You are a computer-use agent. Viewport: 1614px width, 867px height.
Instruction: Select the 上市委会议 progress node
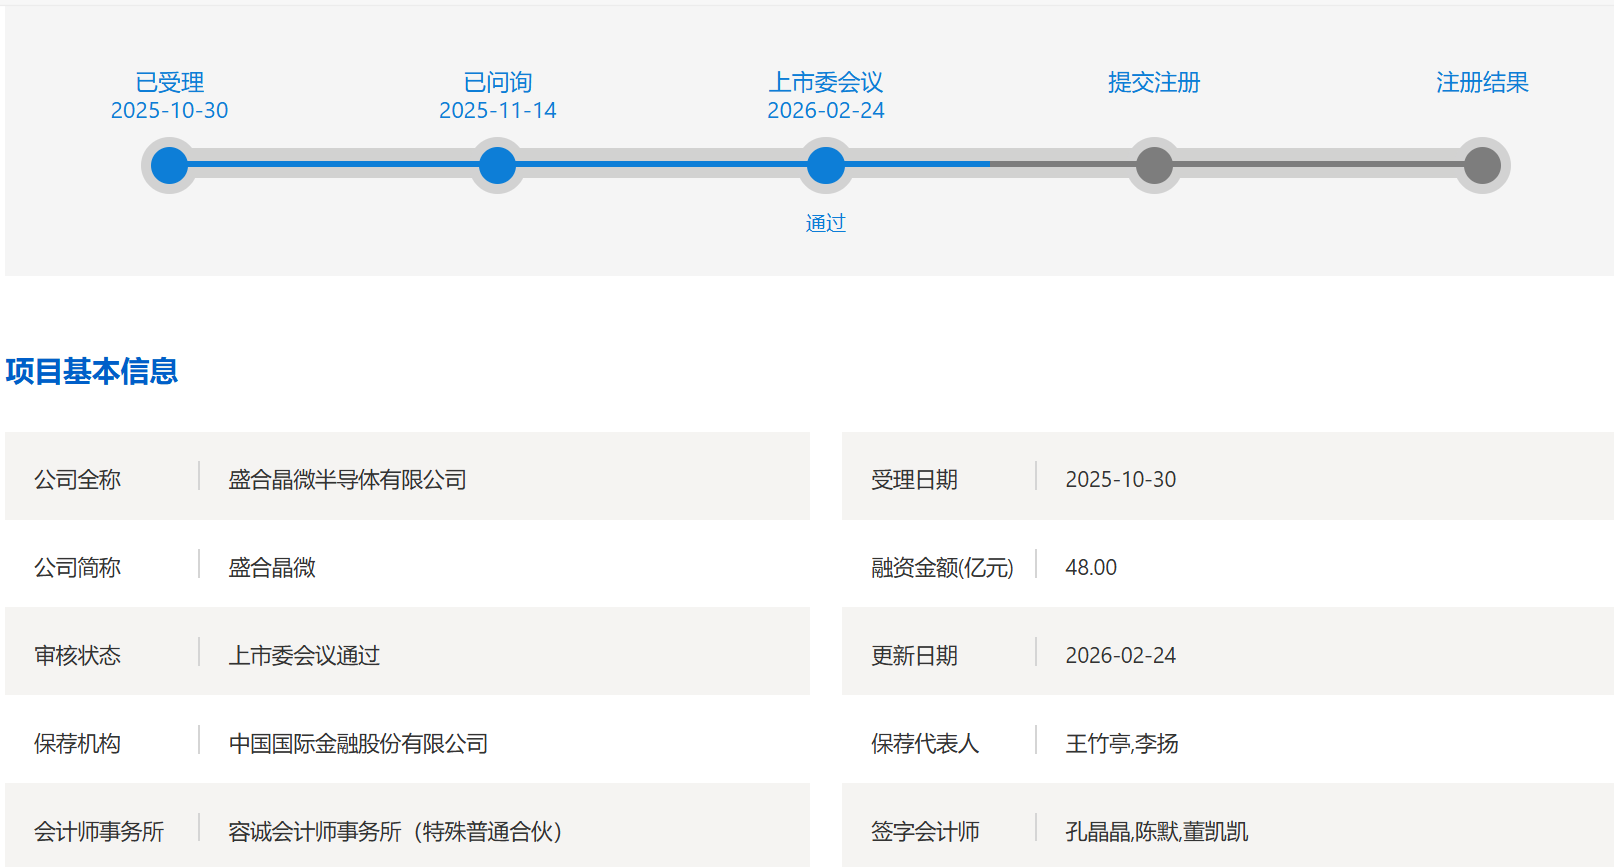tap(826, 165)
